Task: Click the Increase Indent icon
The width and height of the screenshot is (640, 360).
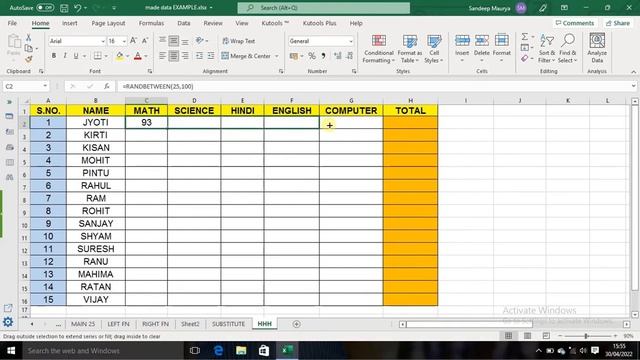Action: tap(211, 56)
